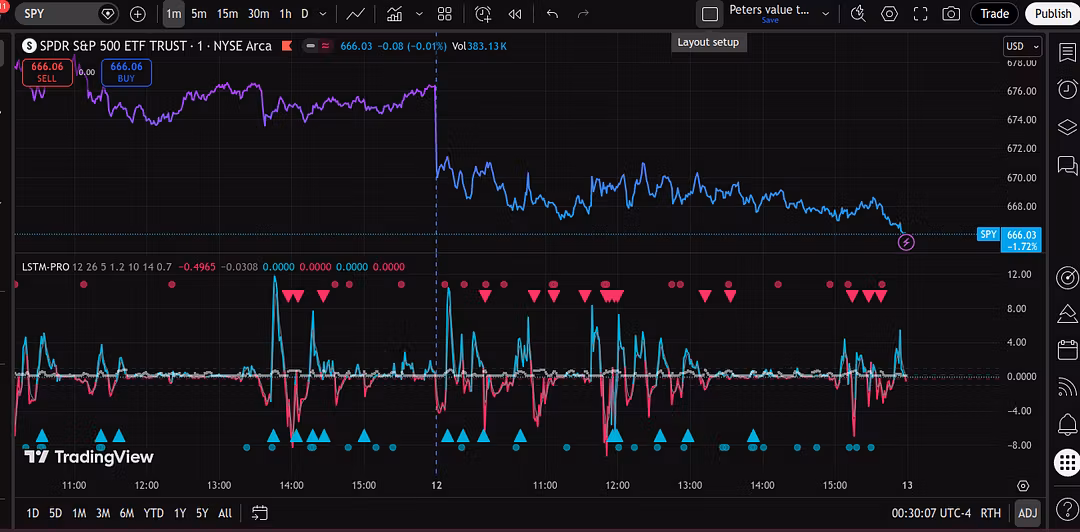
Task: Select the 5D date range
Action: pyautogui.click(x=56, y=513)
